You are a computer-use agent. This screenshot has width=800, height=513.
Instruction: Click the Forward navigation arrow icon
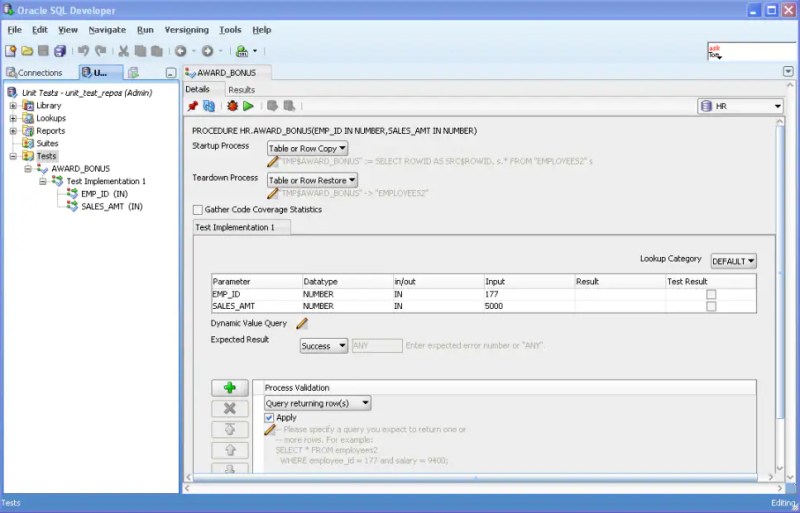[x=207, y=51]
